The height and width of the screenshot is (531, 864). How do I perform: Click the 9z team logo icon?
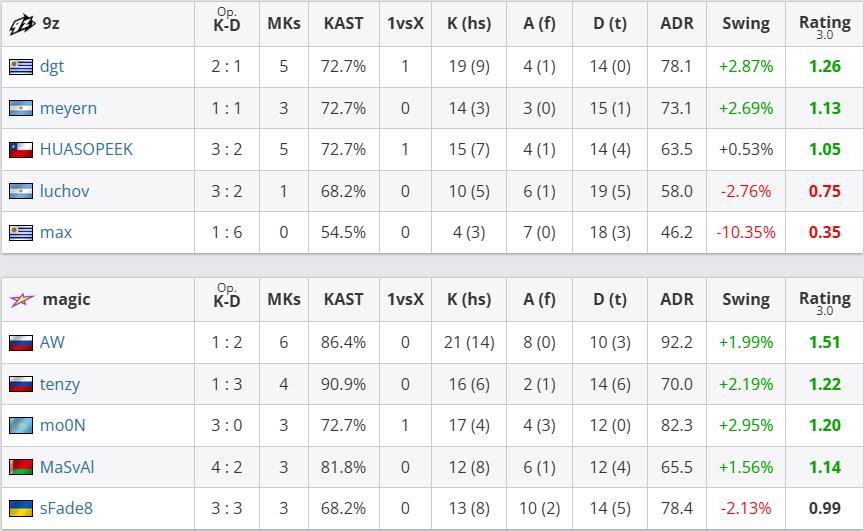(21, 24)
